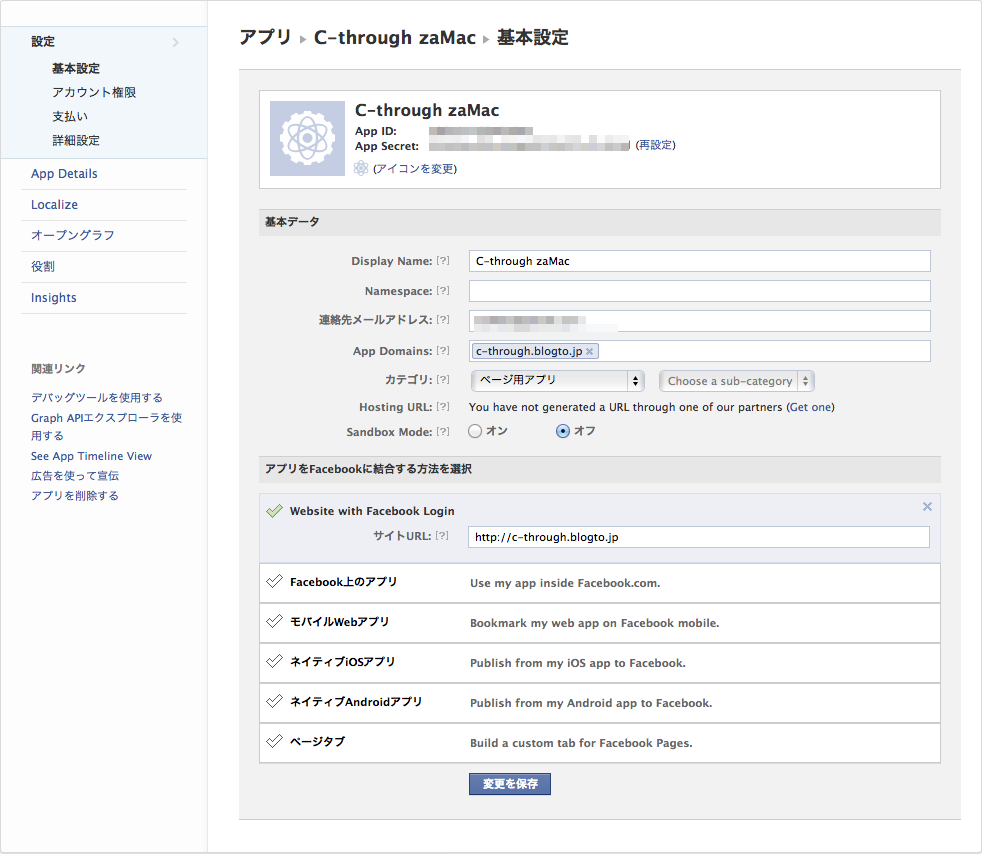The width and height of the screenshot is (982, 854).
Task: Click the large app icon thumbnail
Action: pos(307,138)
